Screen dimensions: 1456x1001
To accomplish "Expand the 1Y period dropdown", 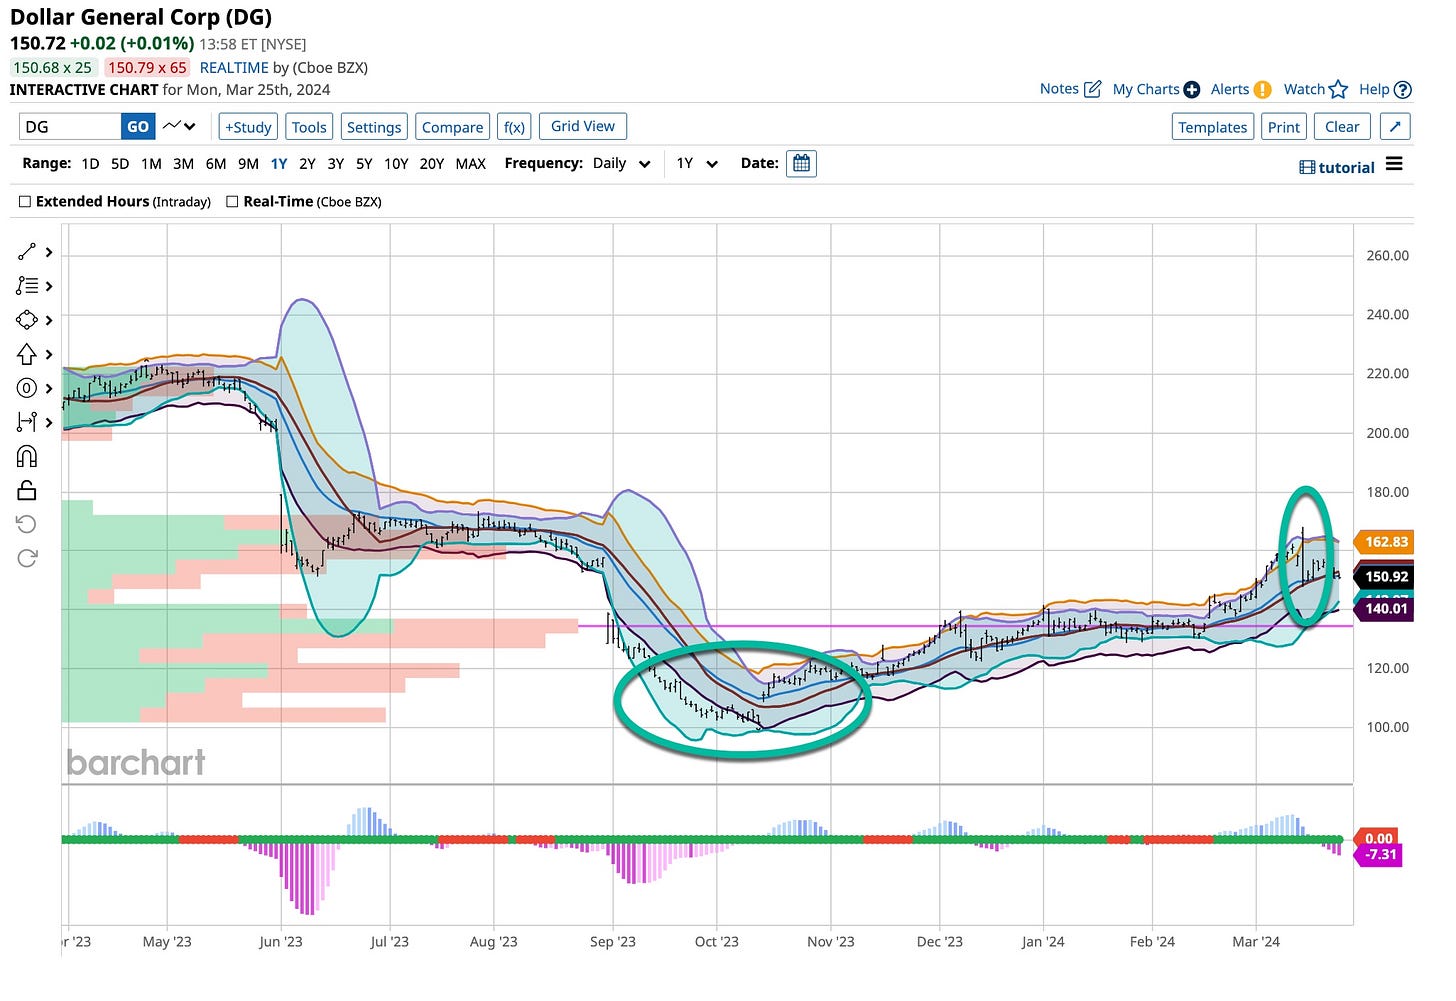I will tap(697, 163).
